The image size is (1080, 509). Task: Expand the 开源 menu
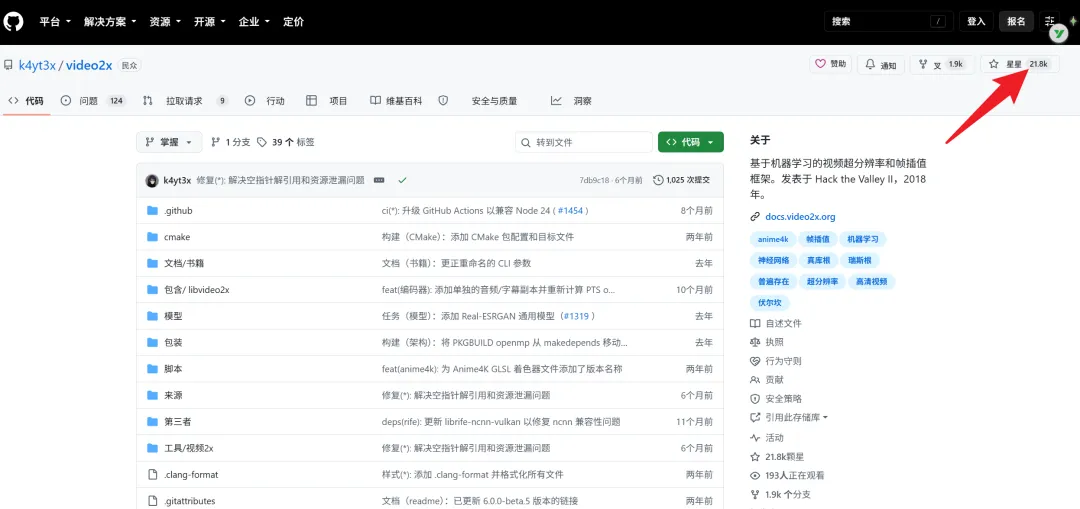(209, 21)
